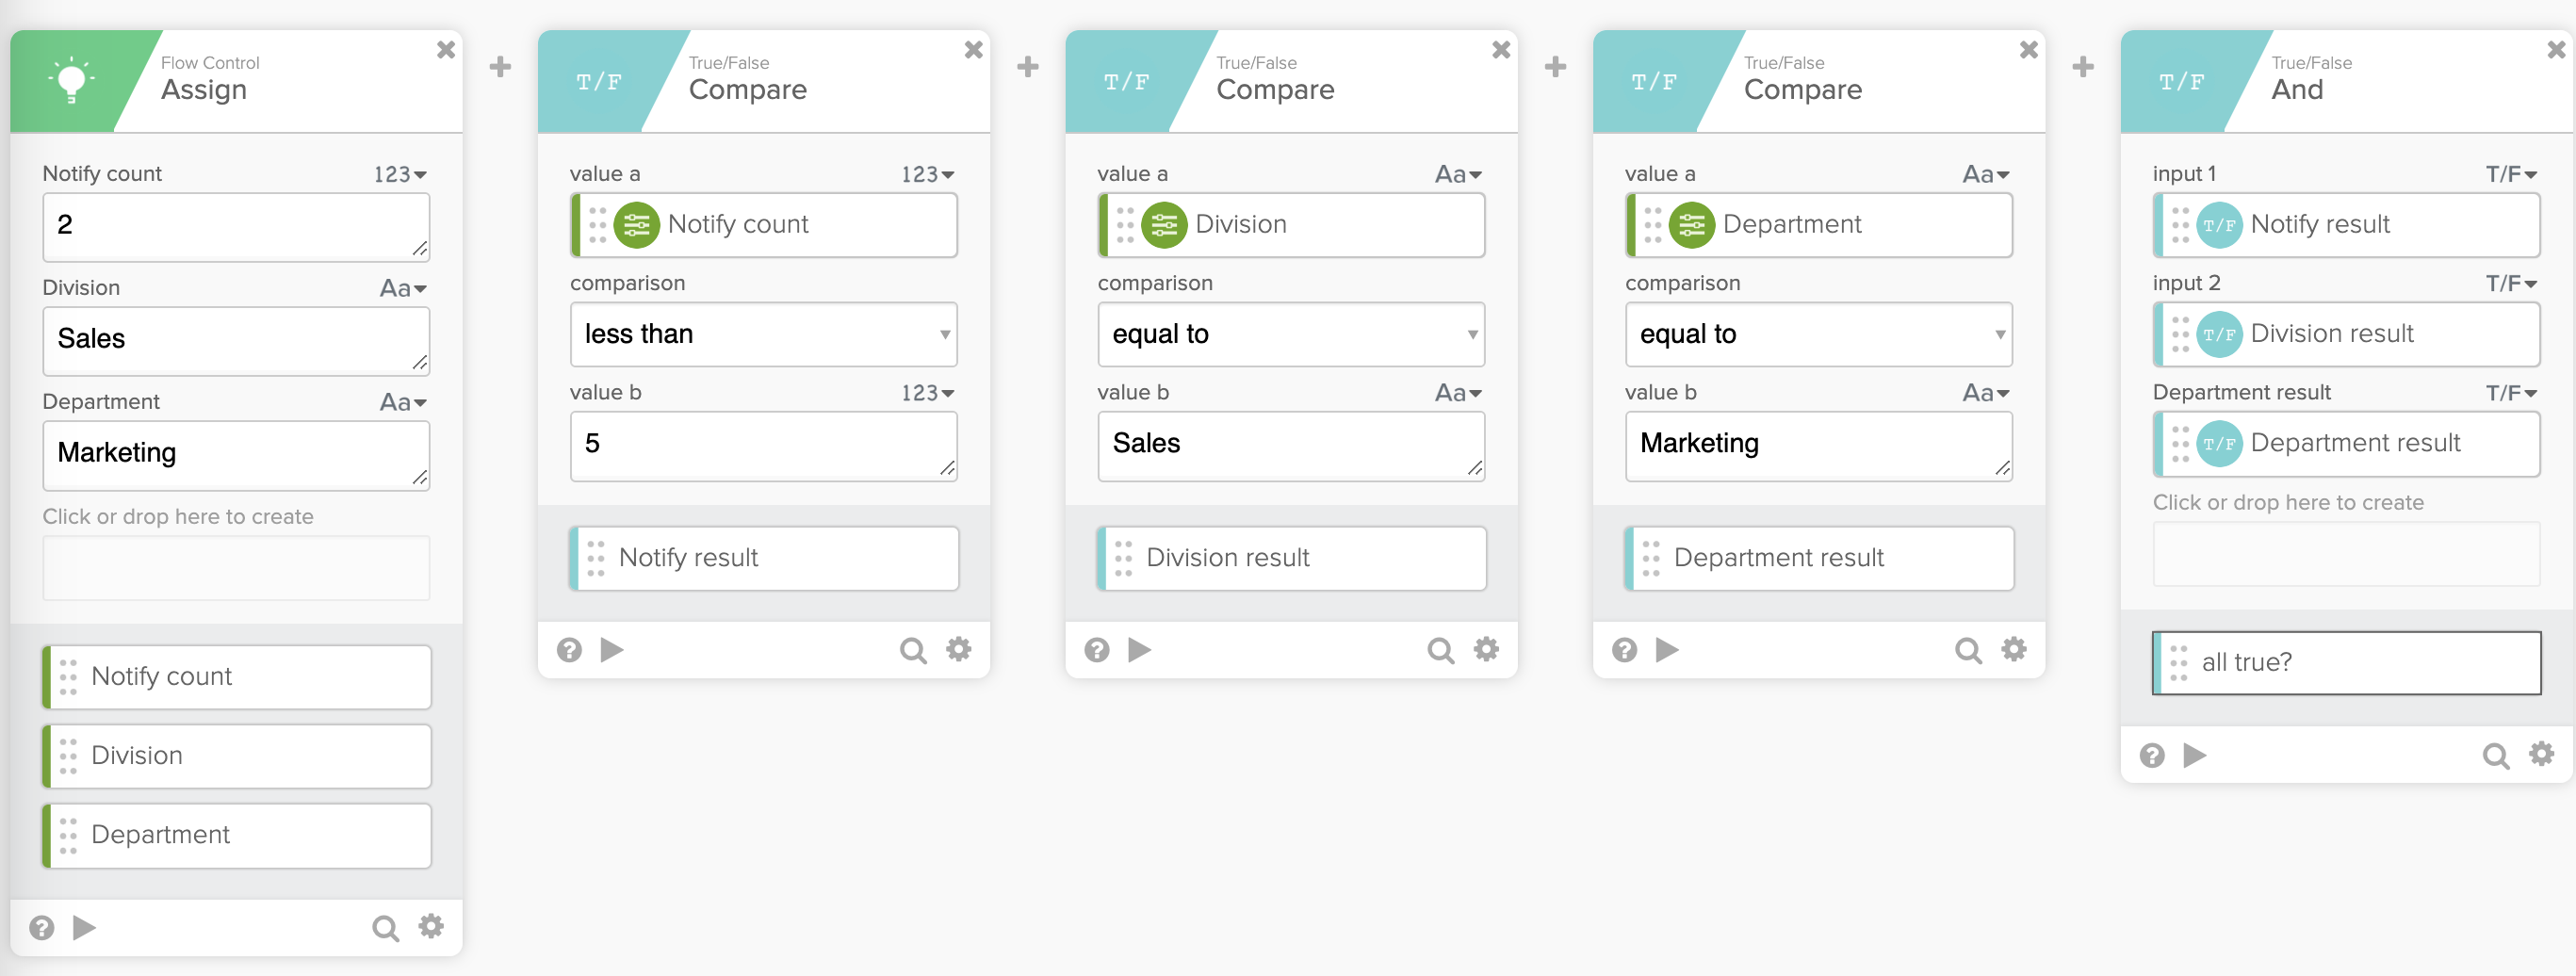Expand the 'equal to' dropdown for Division
Viewport: 2576px width, 976px height.
pos(1290,334)
